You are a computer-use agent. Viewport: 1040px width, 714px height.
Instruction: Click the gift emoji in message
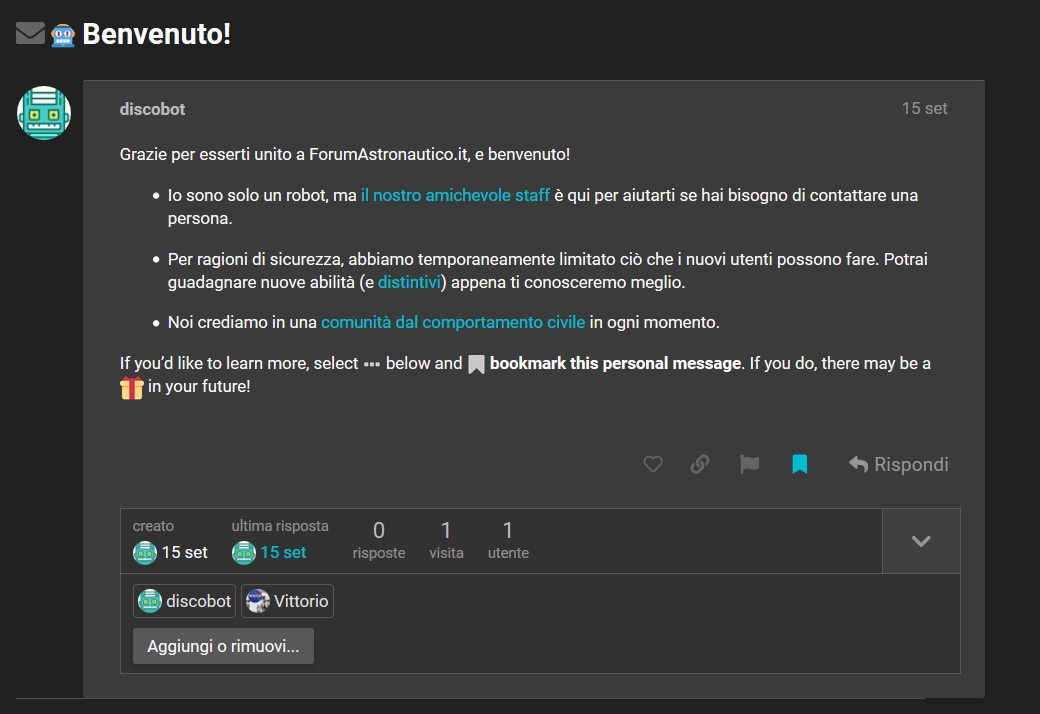131,388
